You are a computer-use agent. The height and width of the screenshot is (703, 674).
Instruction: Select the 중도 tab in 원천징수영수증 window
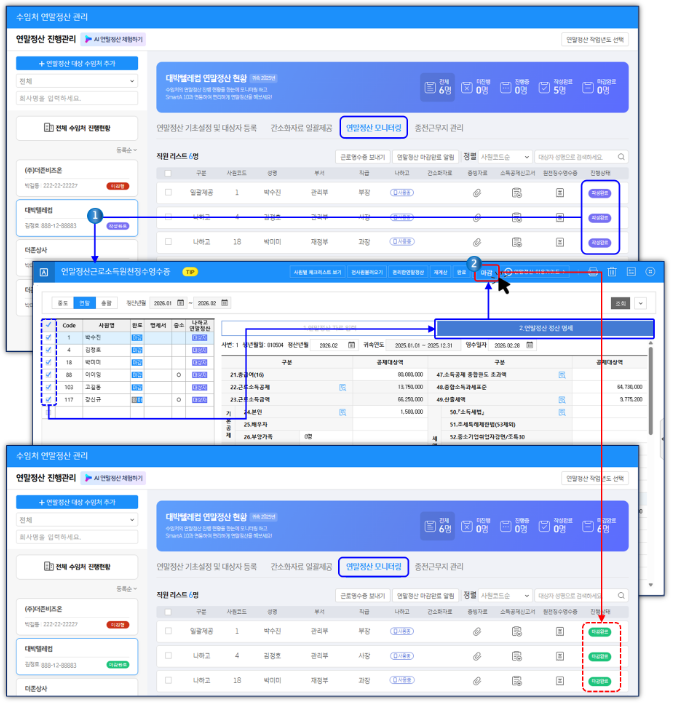62,303
